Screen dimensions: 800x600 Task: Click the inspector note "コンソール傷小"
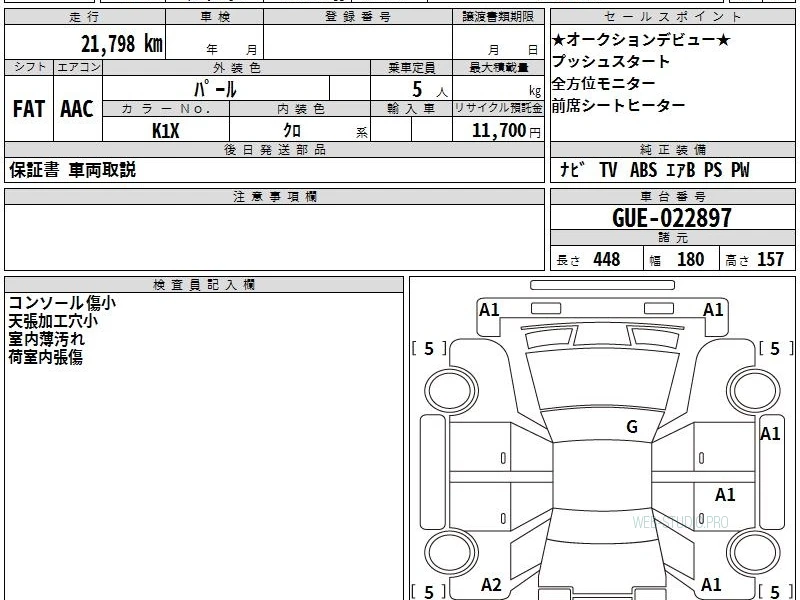(62, 303)
